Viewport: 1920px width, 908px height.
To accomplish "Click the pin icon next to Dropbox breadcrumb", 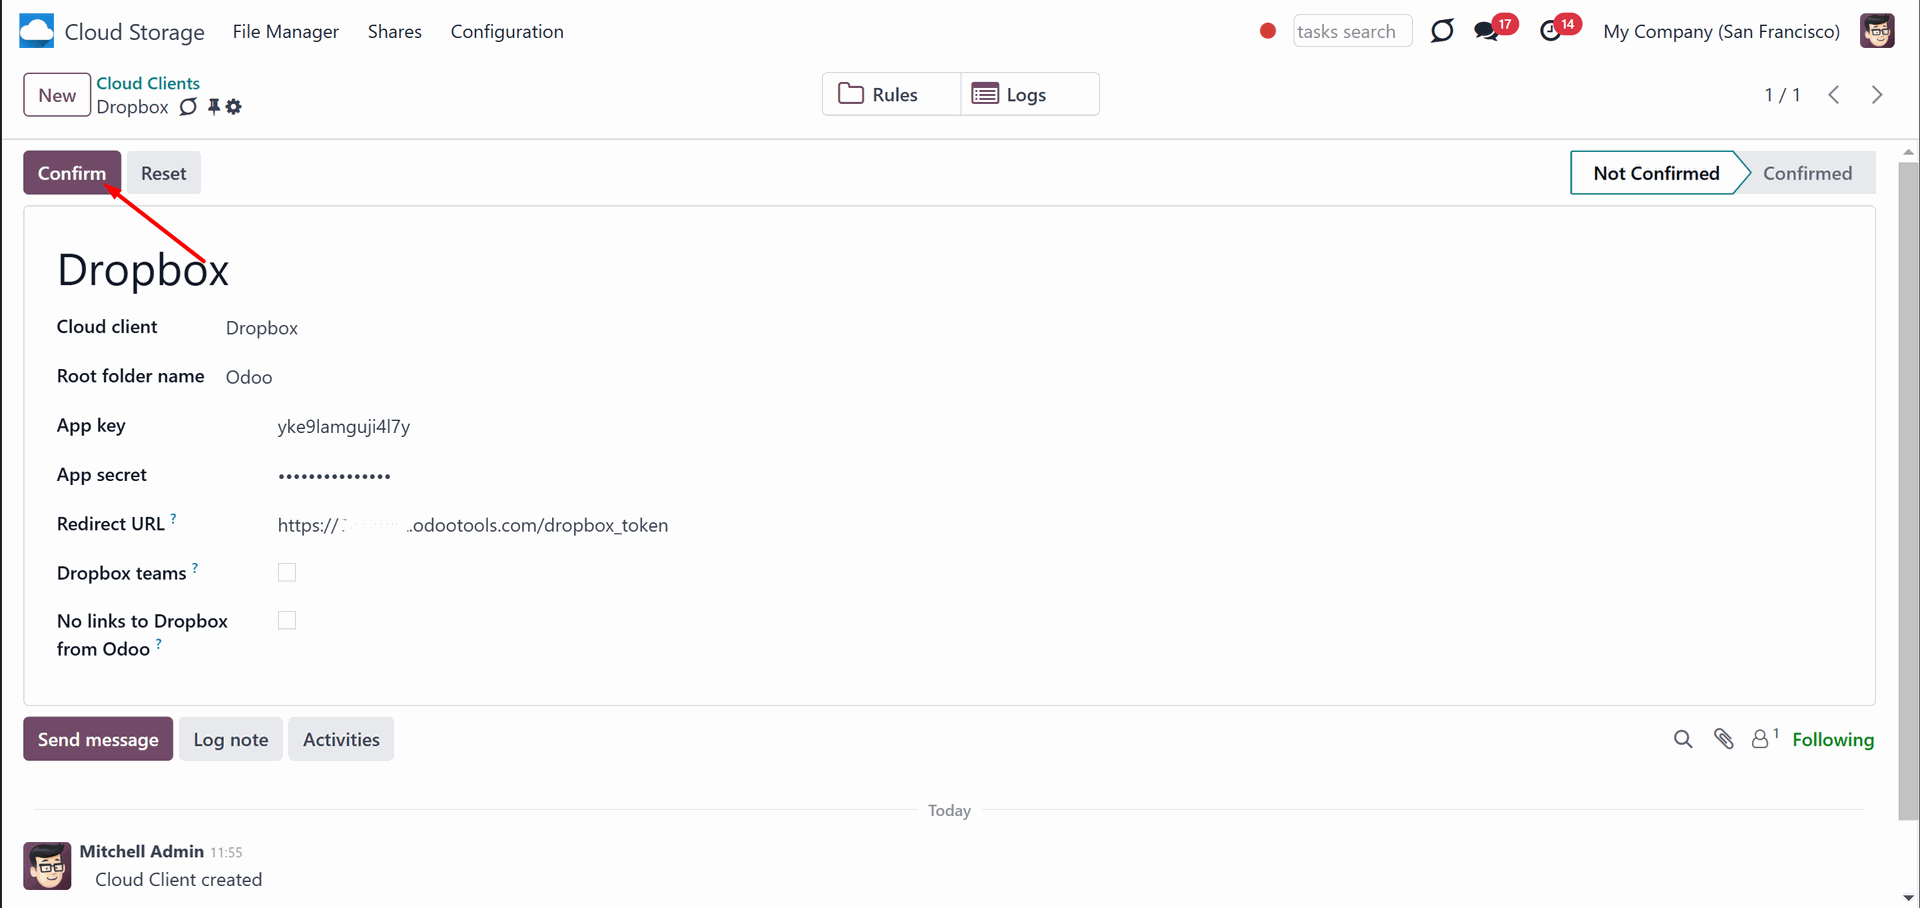I will click(x=213, y=107).
